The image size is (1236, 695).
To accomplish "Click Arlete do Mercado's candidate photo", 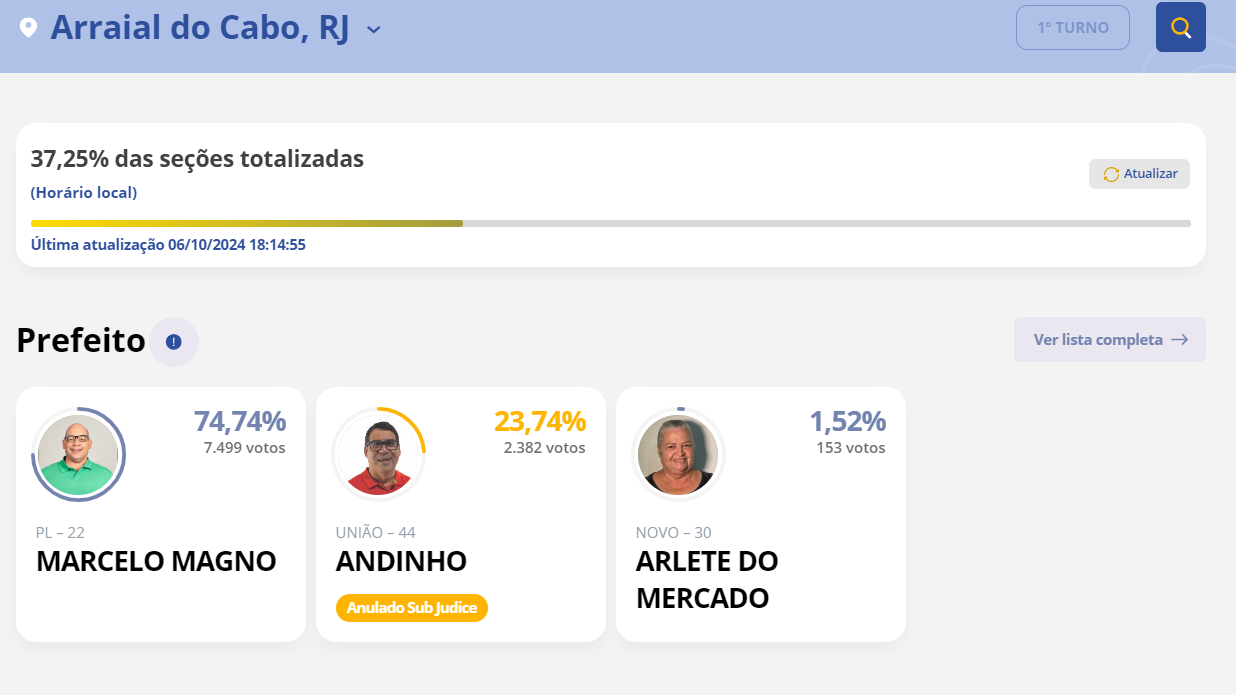I will [678, 455].
